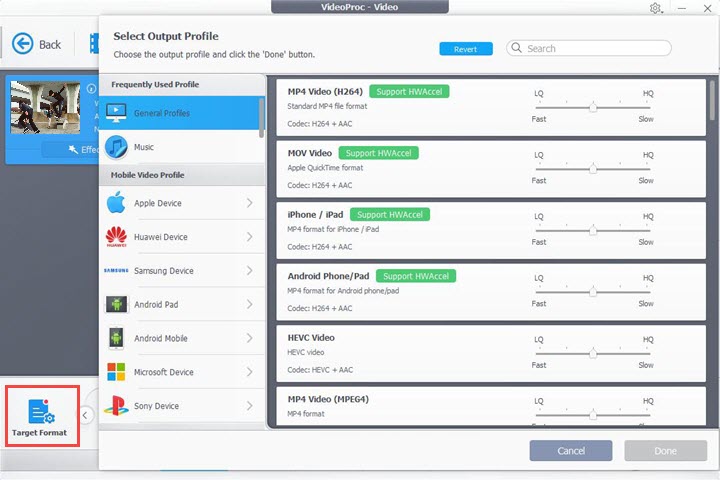Viewport: 720px width, 480px height.
Task: Click Support HWAccel badge on iPhone / iPad
Action: click(390, 215)
